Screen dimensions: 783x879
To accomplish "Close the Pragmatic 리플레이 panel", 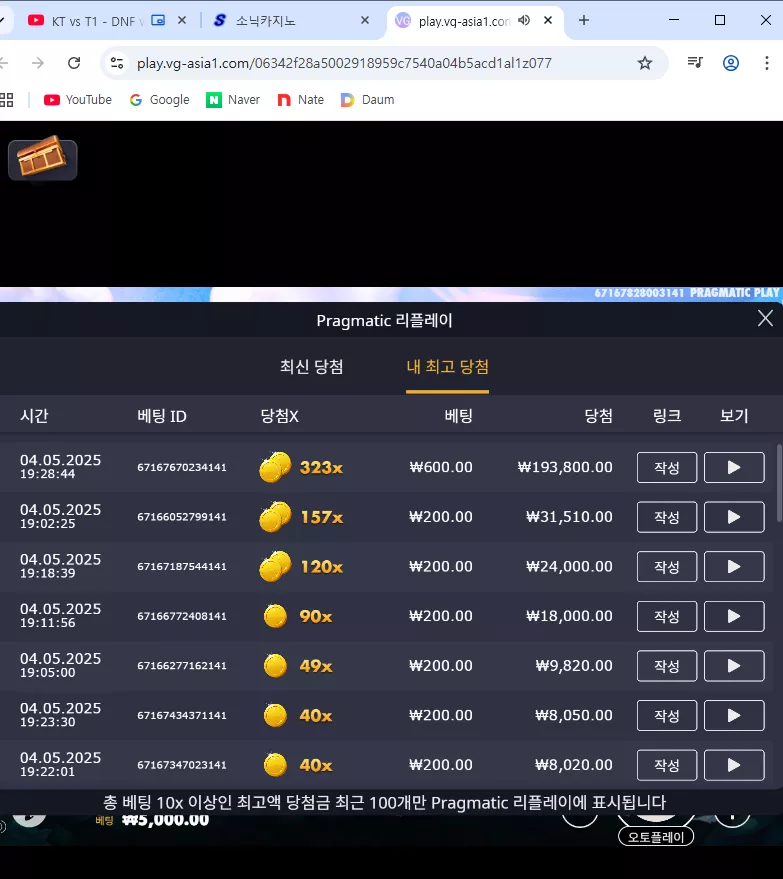I will point(765,318).
